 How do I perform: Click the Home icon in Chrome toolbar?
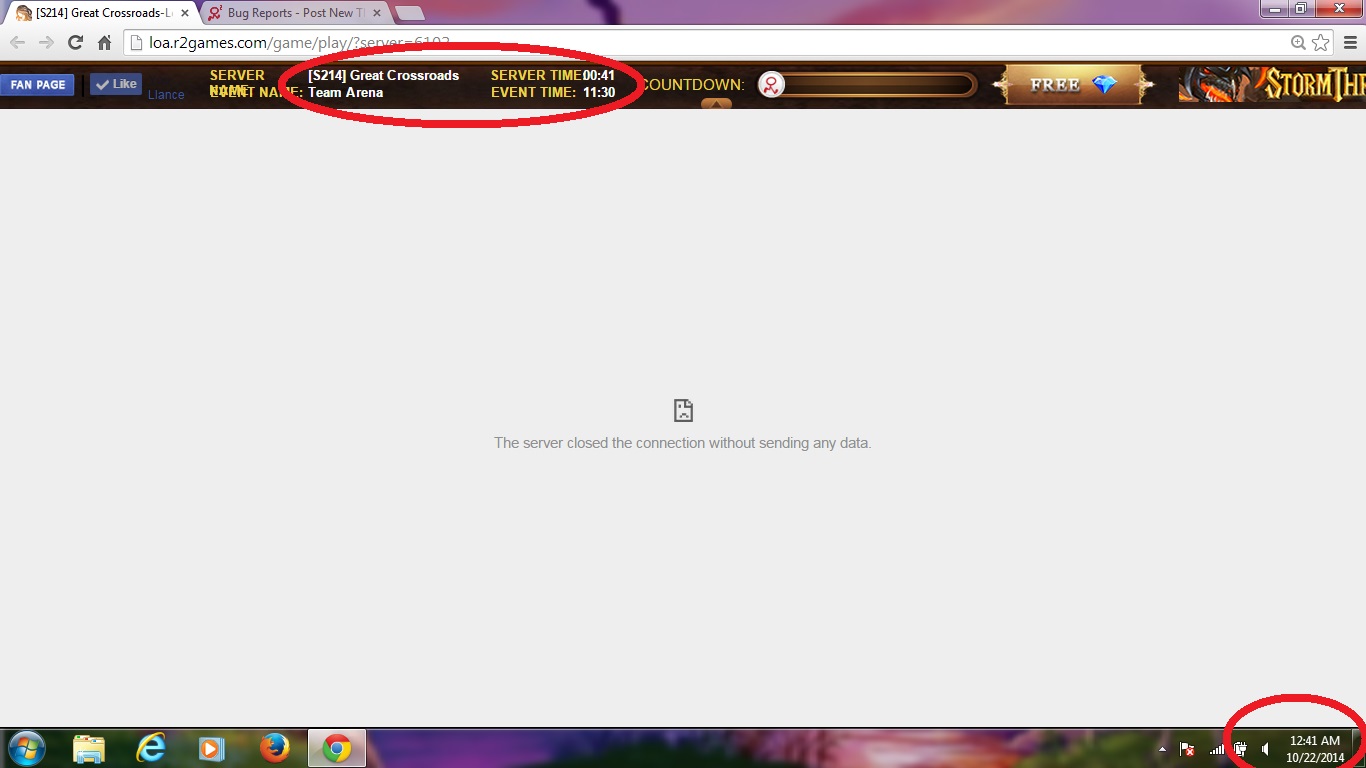point(104,42)
